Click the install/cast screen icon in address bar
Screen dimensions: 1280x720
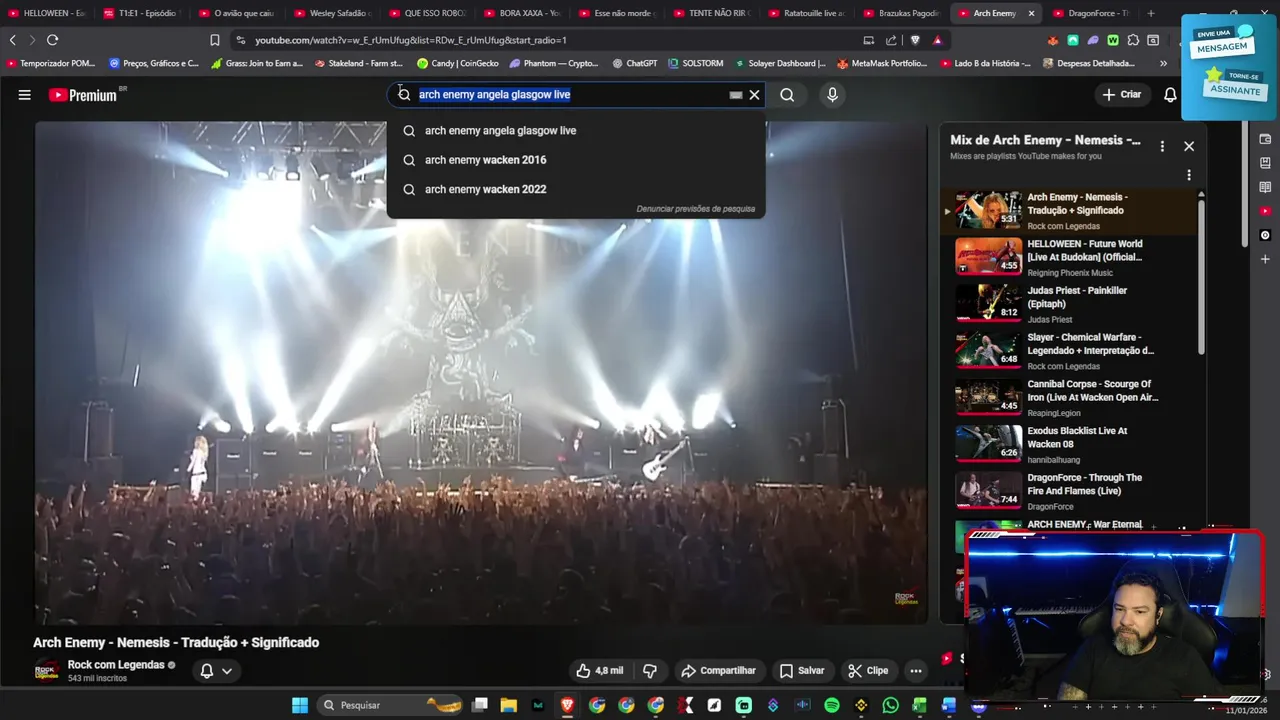(x=868, y=40)
